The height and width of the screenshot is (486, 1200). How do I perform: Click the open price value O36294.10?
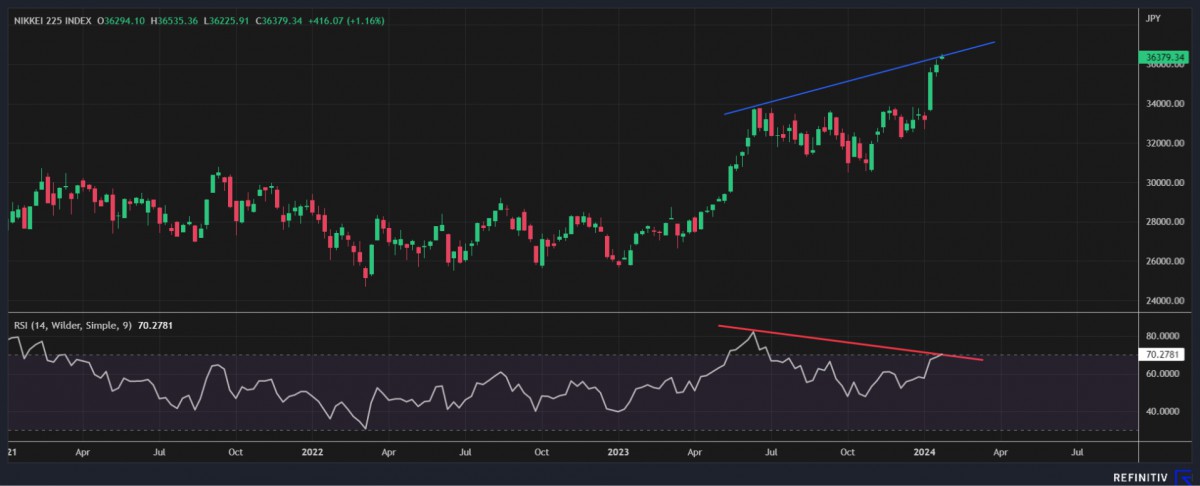coord(122,20)
